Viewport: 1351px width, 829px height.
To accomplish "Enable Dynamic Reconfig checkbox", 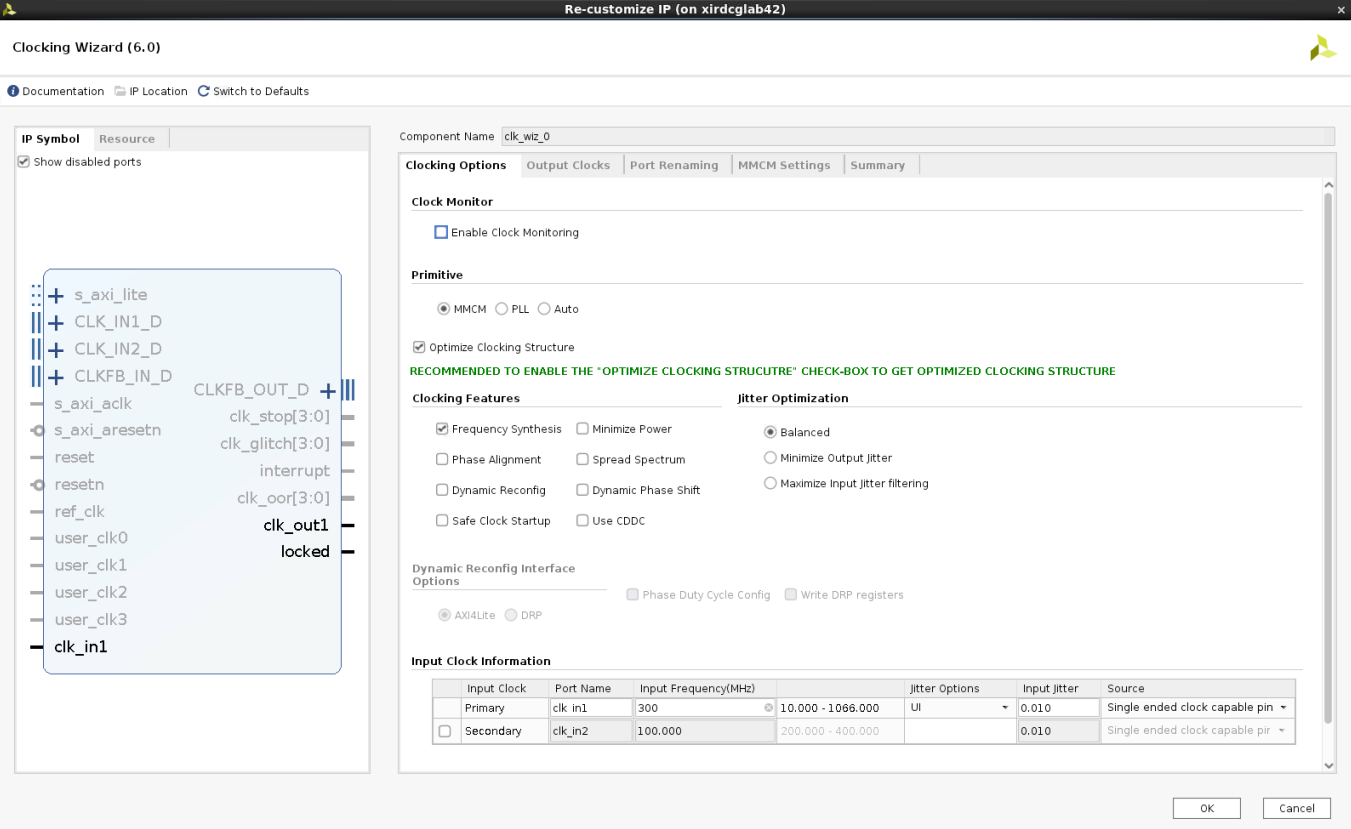I will [442, 490].
